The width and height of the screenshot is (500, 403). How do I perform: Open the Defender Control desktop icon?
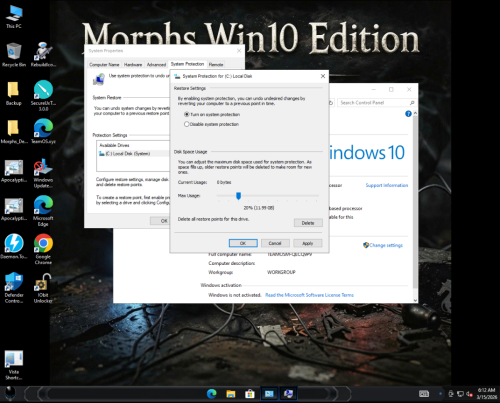[14, 288]
